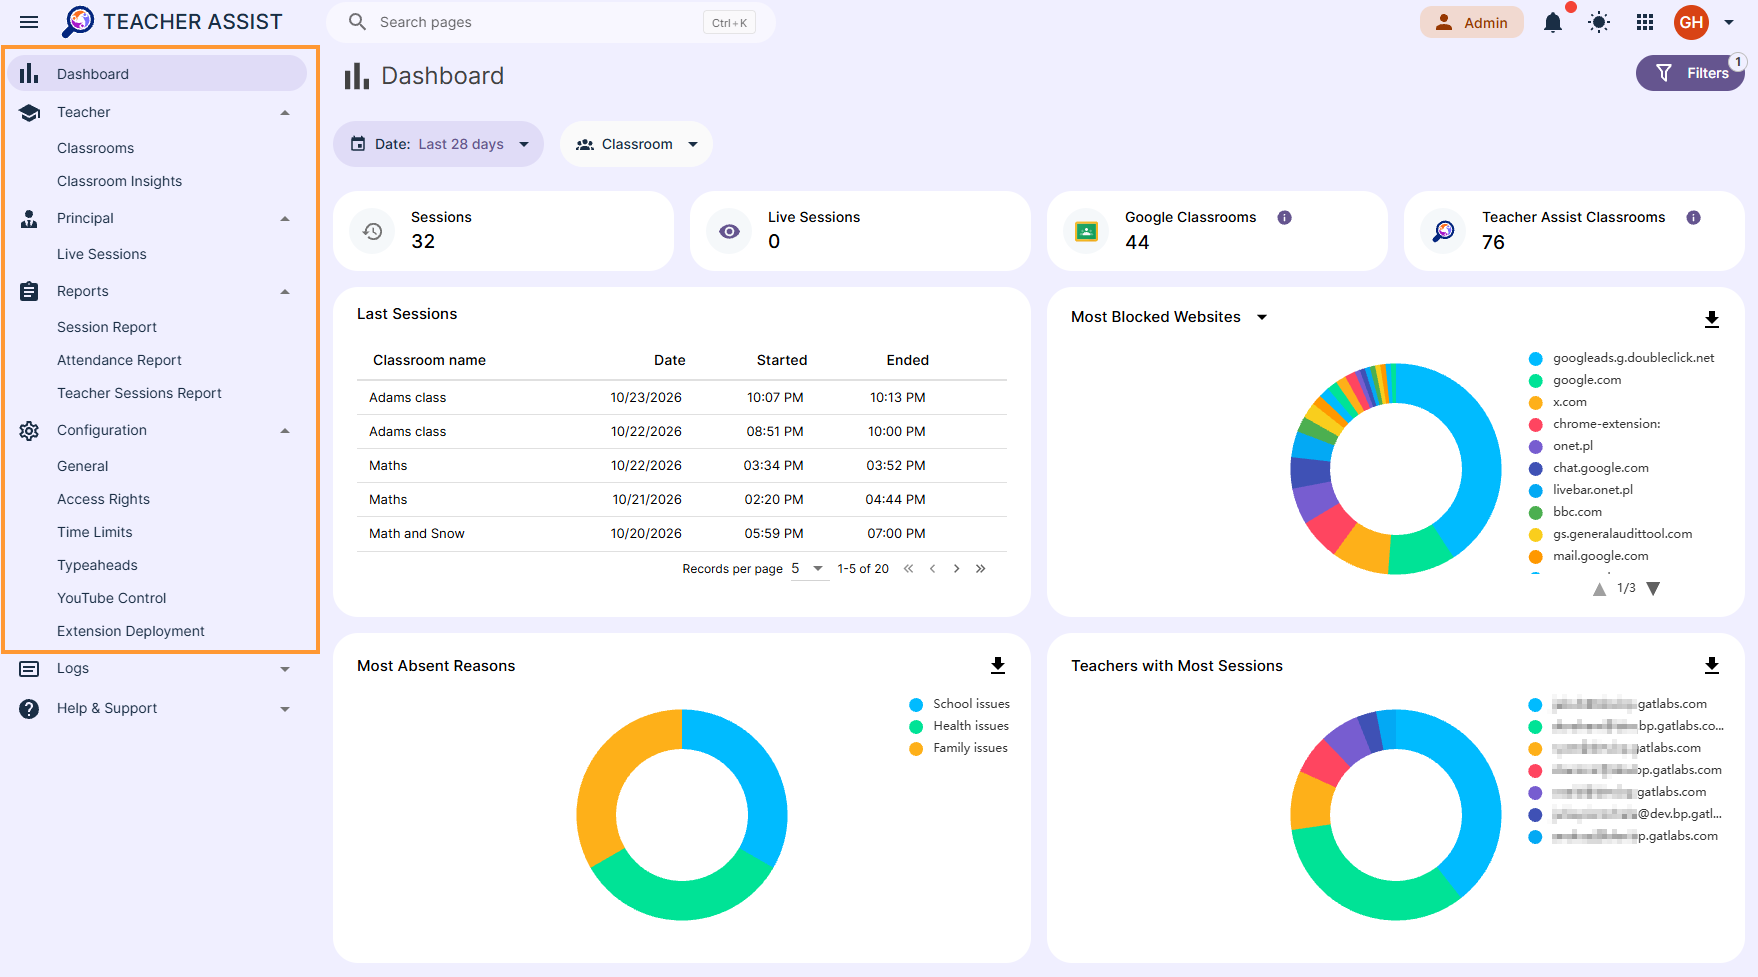1758x977 pixels.
Task: Go to Live Sessions in sidebar
Action: [x=101, y=254]
